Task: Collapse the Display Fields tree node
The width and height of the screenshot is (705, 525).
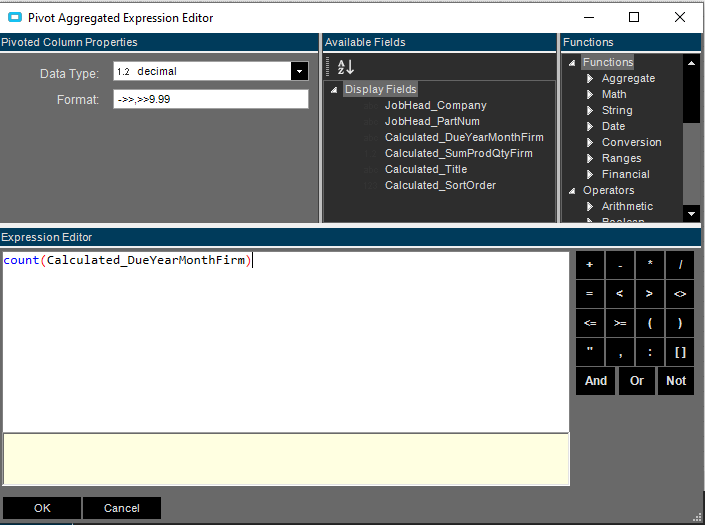Action: pos(334,90)
